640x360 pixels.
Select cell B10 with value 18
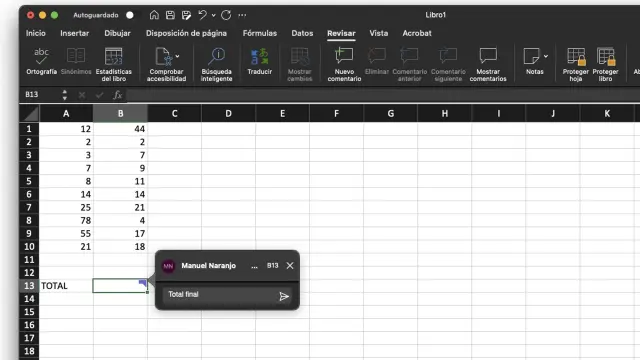point(120,247)
